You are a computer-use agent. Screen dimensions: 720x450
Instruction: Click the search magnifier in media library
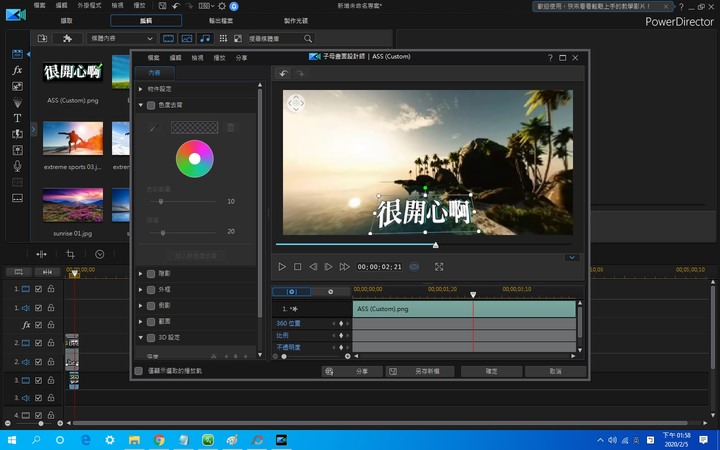click(308, 39)
